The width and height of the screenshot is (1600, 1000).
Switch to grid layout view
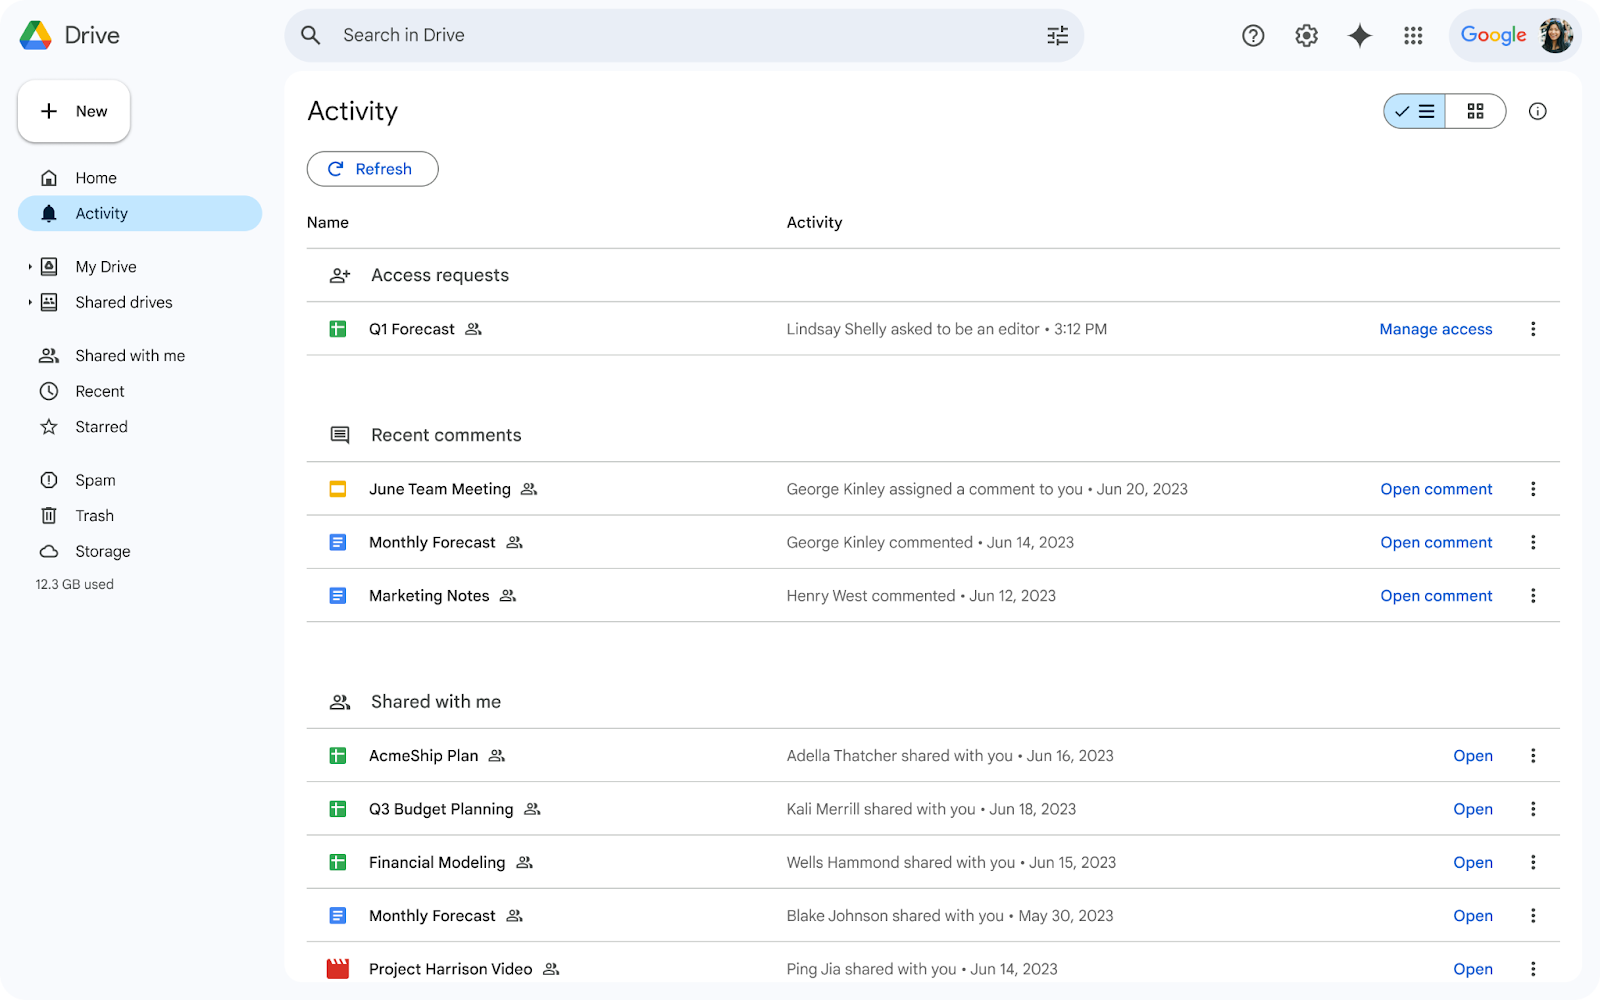[1475, 111]
